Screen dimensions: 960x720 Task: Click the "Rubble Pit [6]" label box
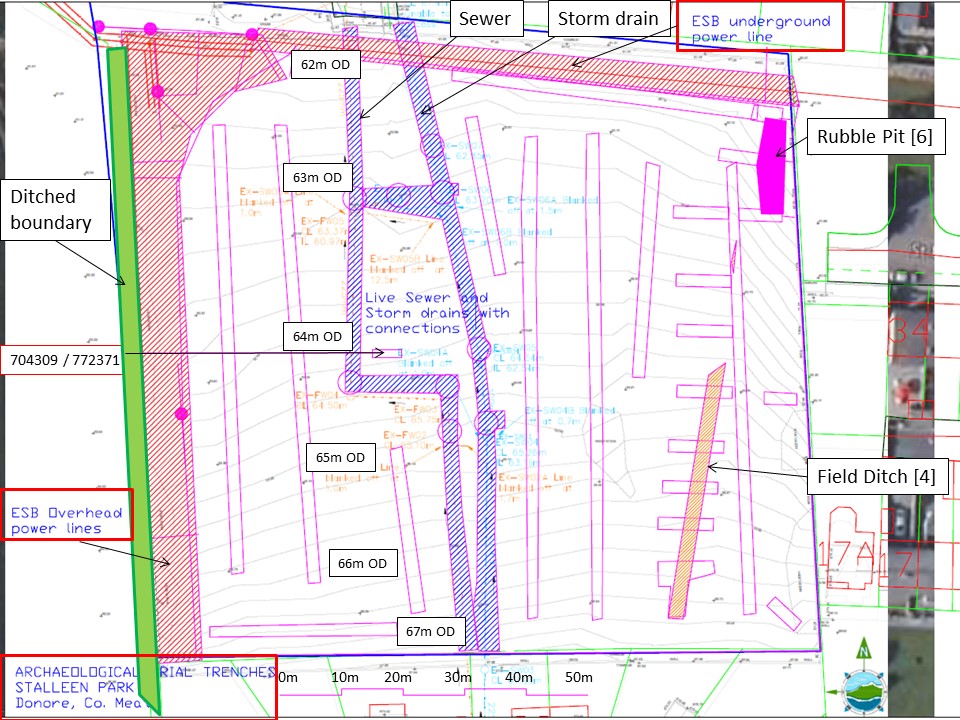pyautogui.click(x=874, y=138)
